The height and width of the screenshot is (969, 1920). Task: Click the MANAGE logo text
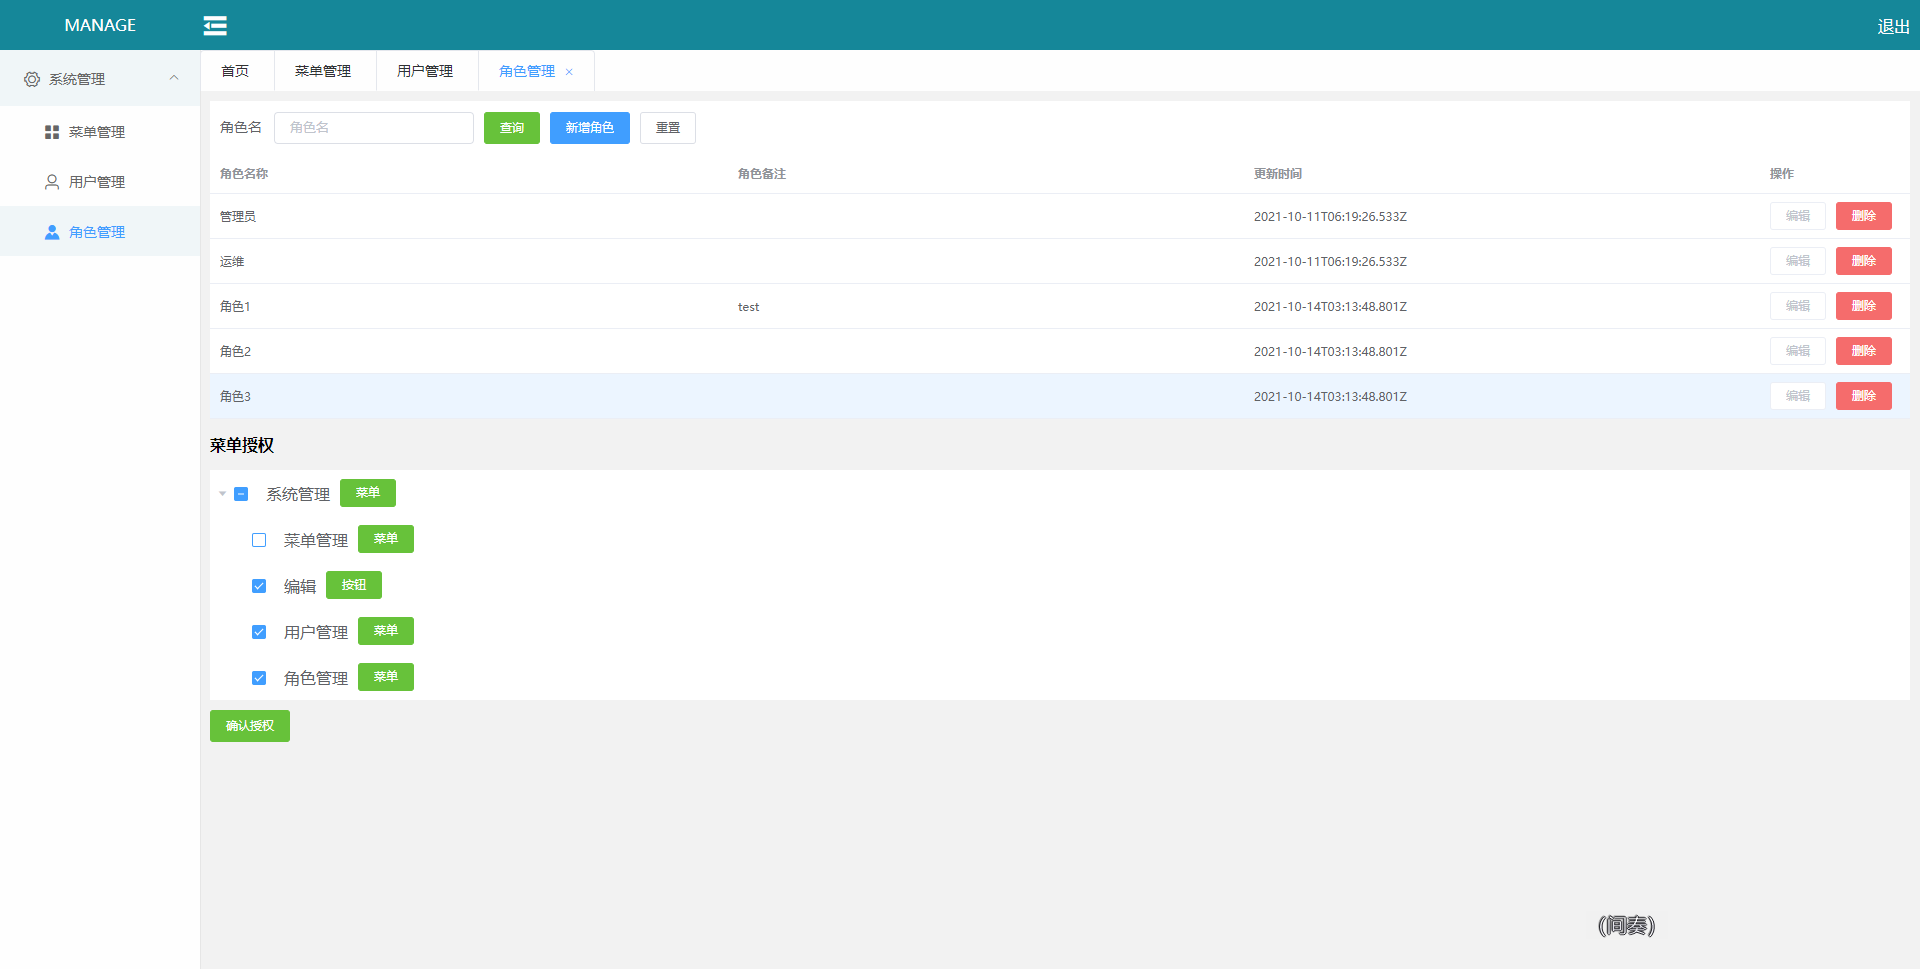[100, 25]
